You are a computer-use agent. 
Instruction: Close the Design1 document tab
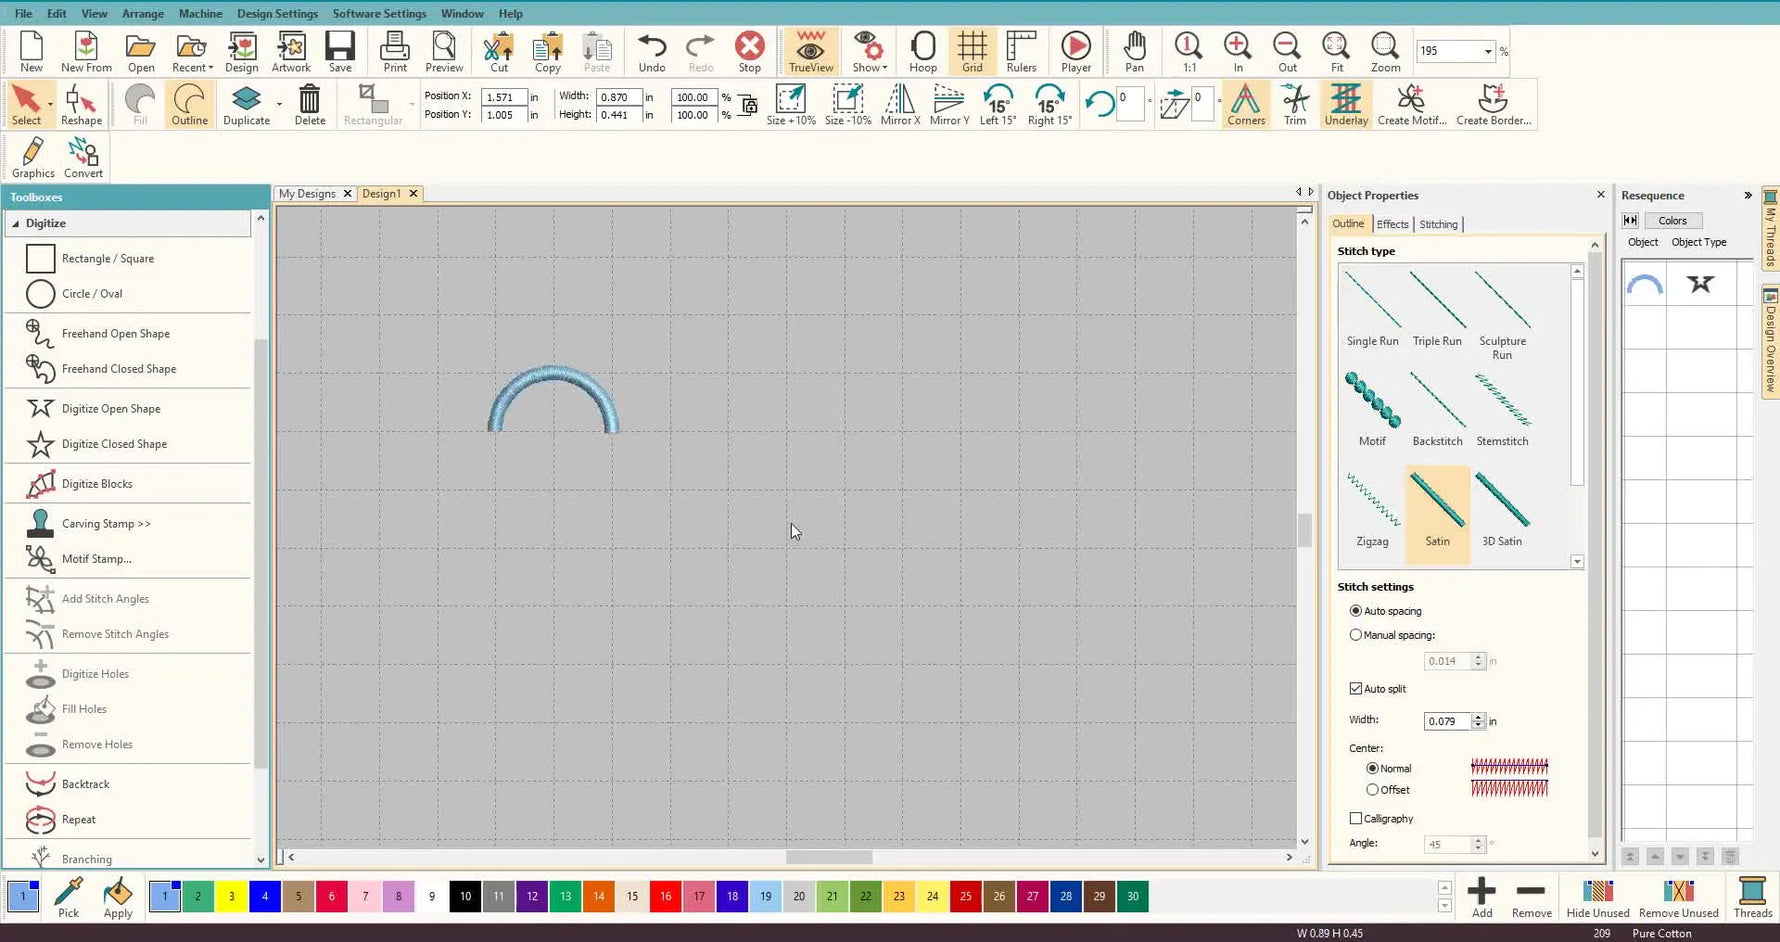click(413, 194)
